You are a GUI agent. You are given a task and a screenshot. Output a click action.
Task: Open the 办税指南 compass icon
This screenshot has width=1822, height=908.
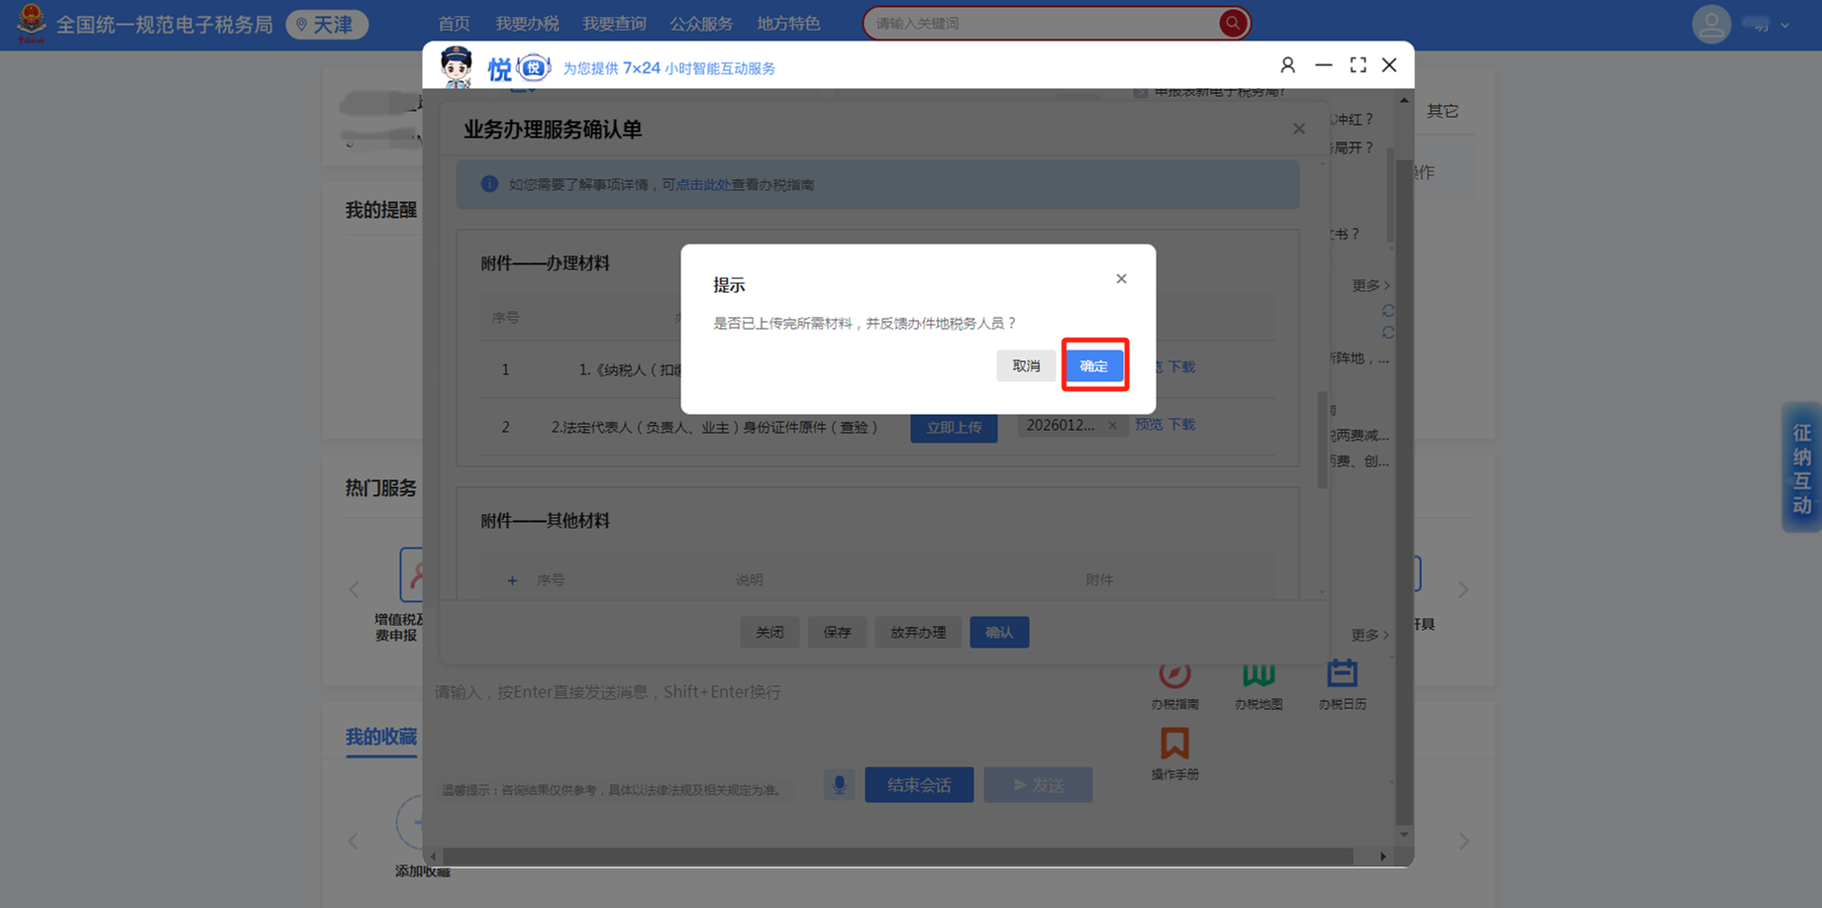1174,676
